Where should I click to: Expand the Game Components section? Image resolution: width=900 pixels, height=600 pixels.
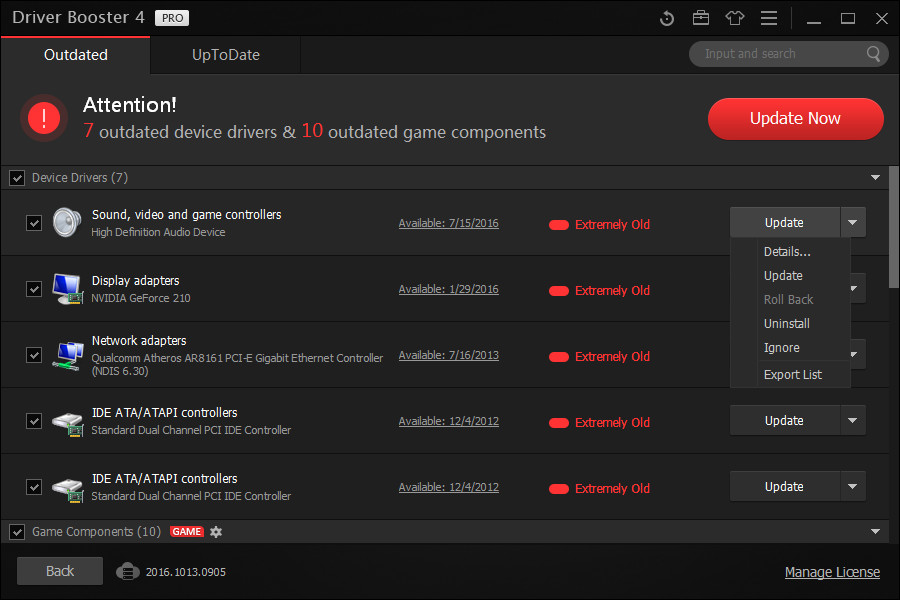point(875,531)
